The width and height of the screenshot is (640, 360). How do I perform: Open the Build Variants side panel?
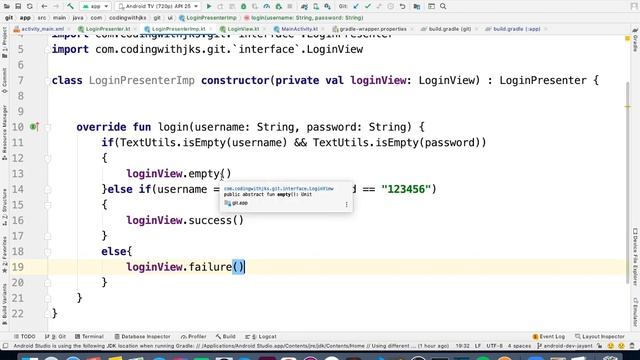click(4, 305)
